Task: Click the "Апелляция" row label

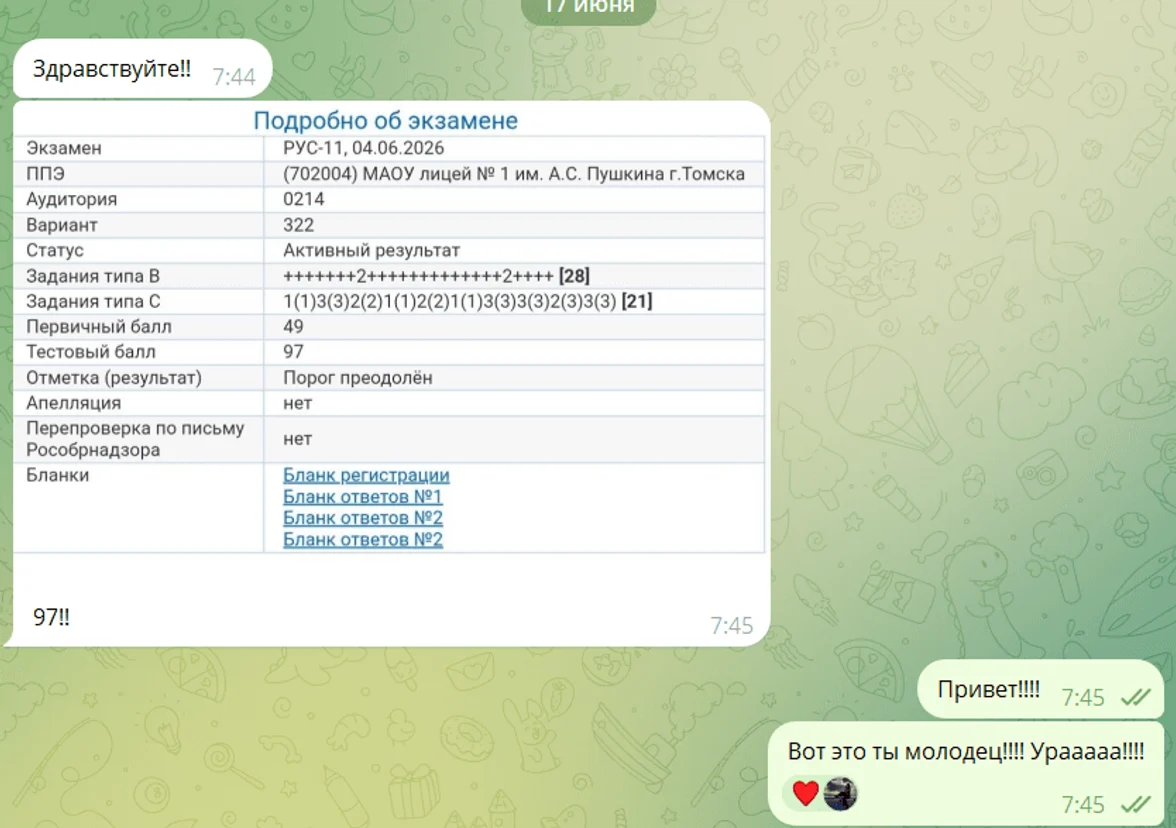Action: pos(74,404)
